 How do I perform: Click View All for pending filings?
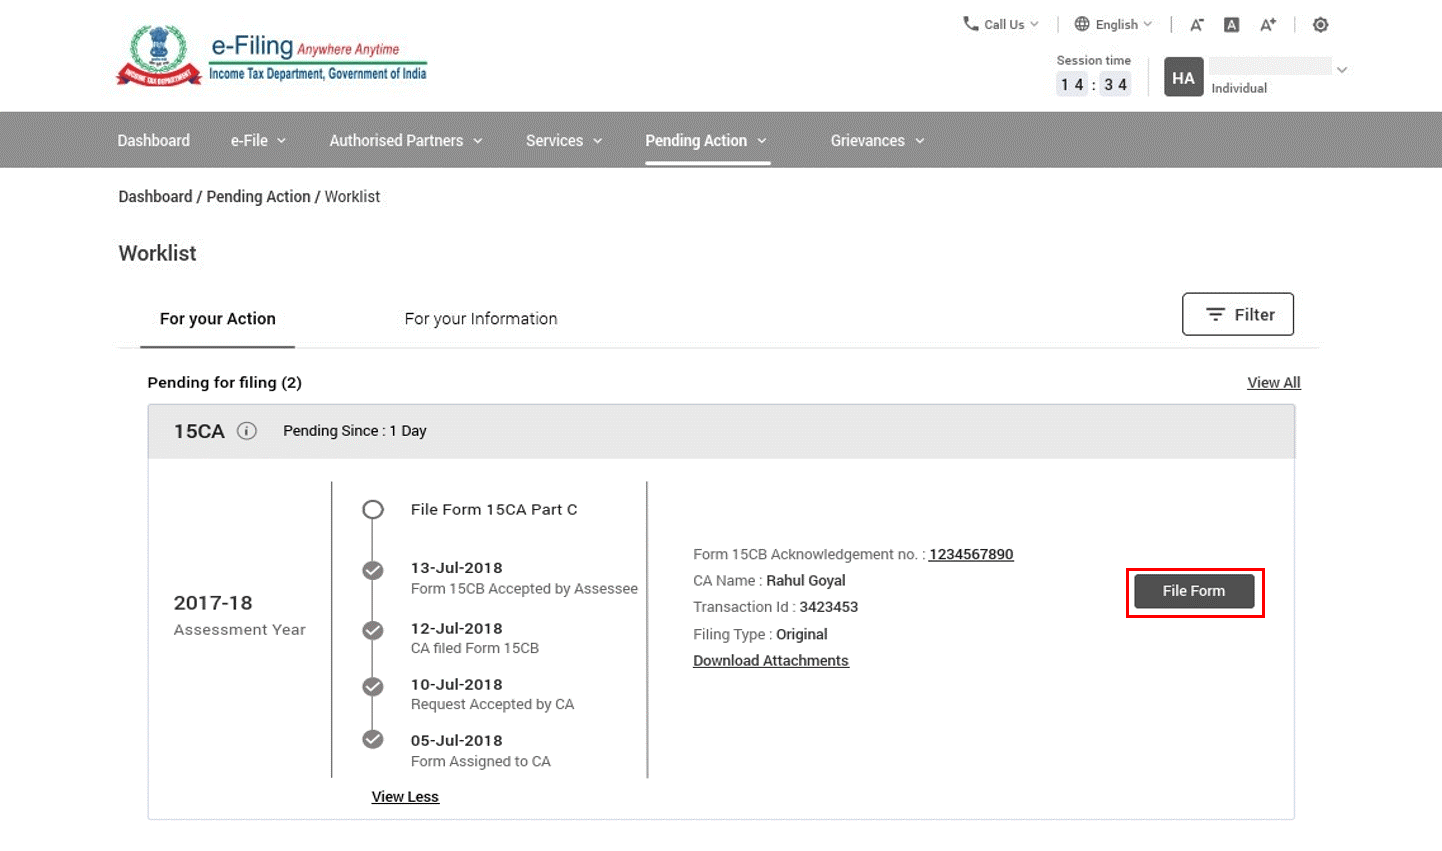[x=1273, y=382]
